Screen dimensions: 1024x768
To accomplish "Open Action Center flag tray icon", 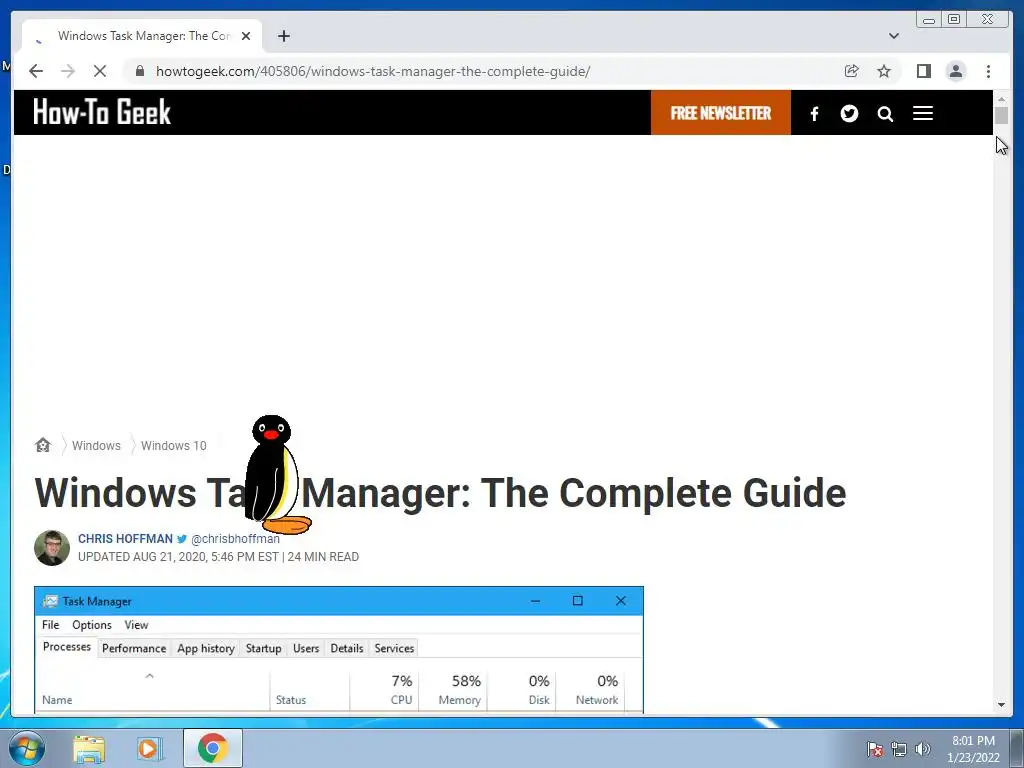I will point(875,749).
